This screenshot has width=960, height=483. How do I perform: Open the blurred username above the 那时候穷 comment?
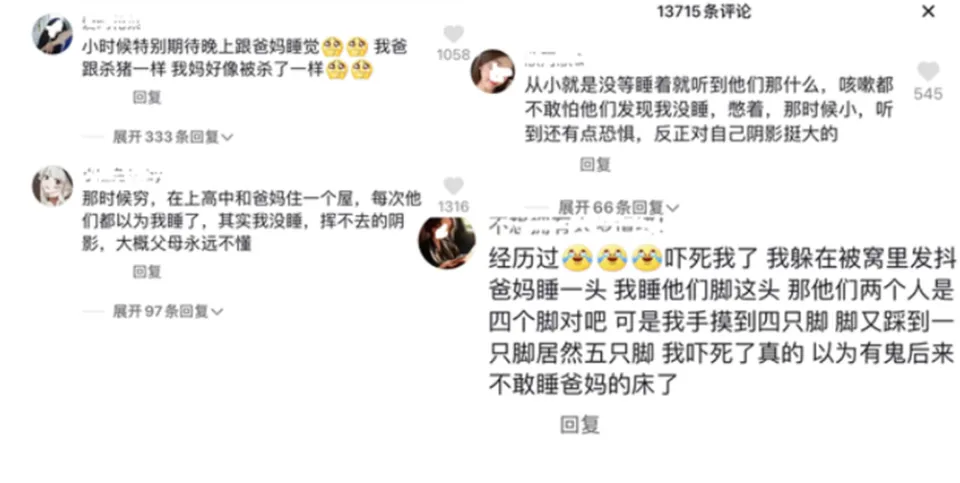[122, 176]
